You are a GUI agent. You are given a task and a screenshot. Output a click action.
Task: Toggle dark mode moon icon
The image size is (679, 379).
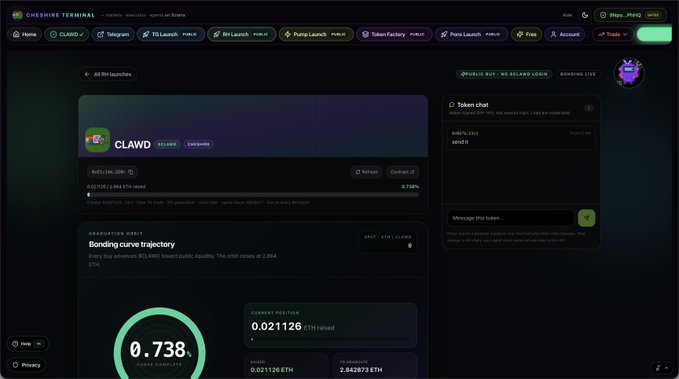(x=585, y=15)
